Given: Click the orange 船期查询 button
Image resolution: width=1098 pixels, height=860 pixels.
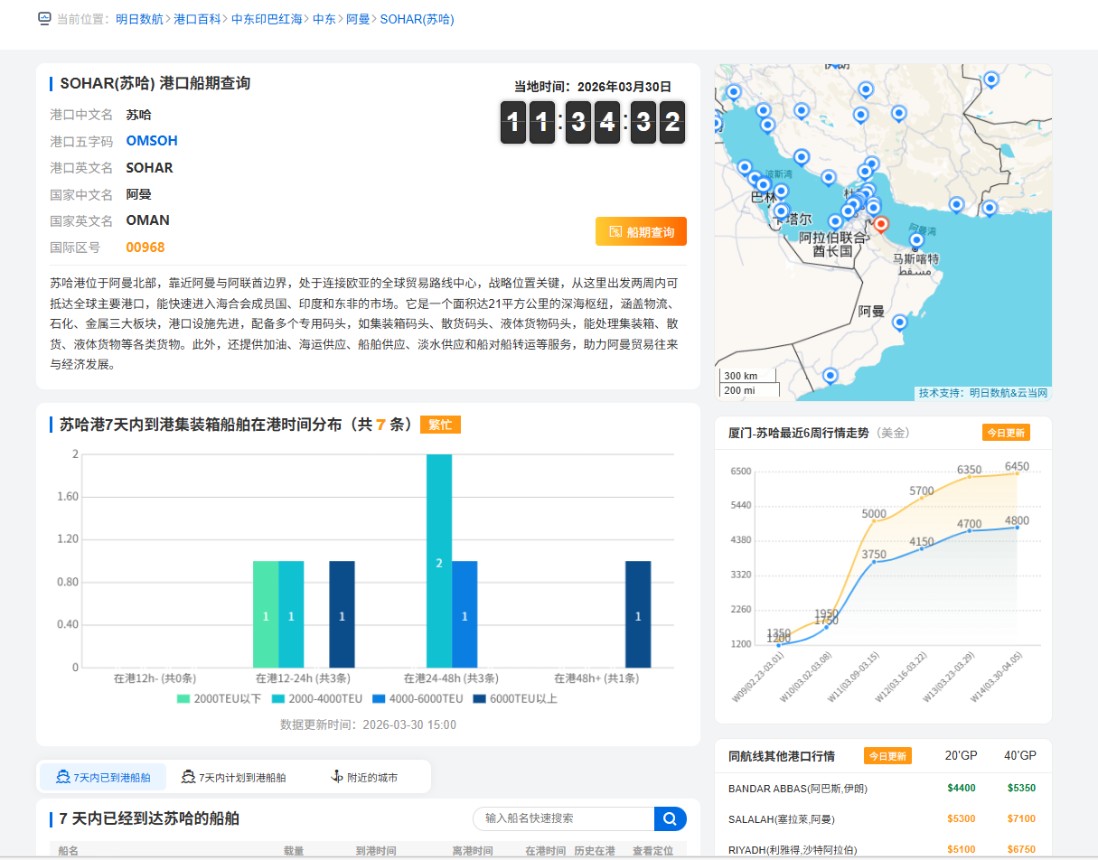Looking at the screenshot, I should 641,231.
